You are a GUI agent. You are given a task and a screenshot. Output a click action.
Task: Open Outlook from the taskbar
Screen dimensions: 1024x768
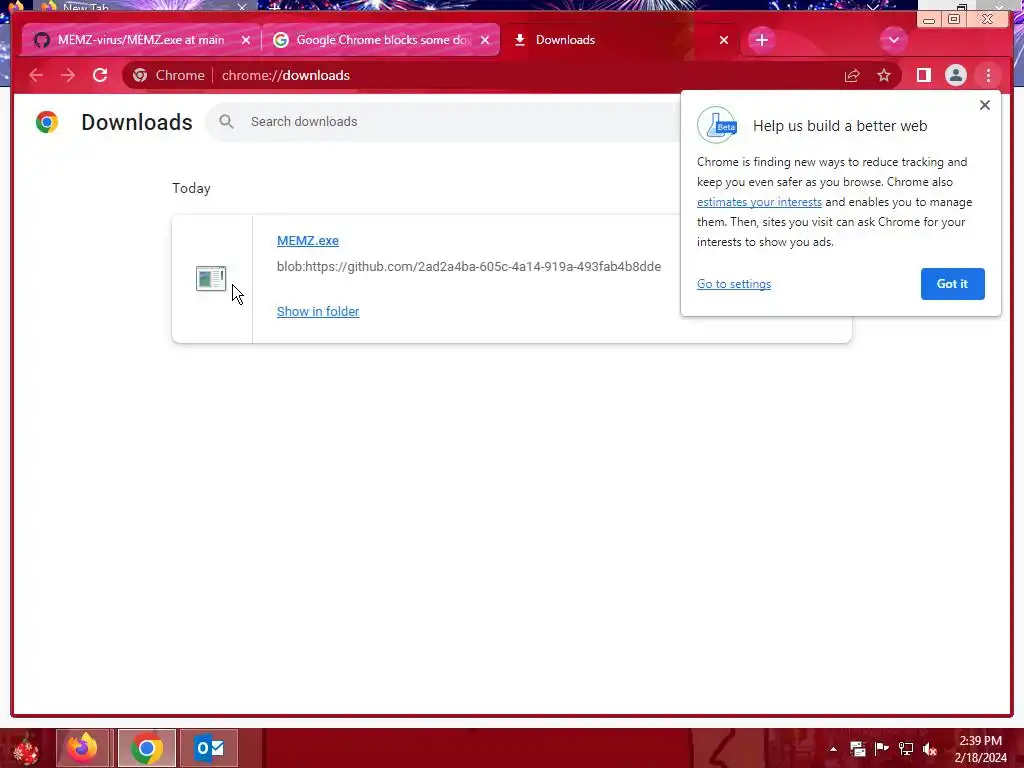(x=209, y=748)
